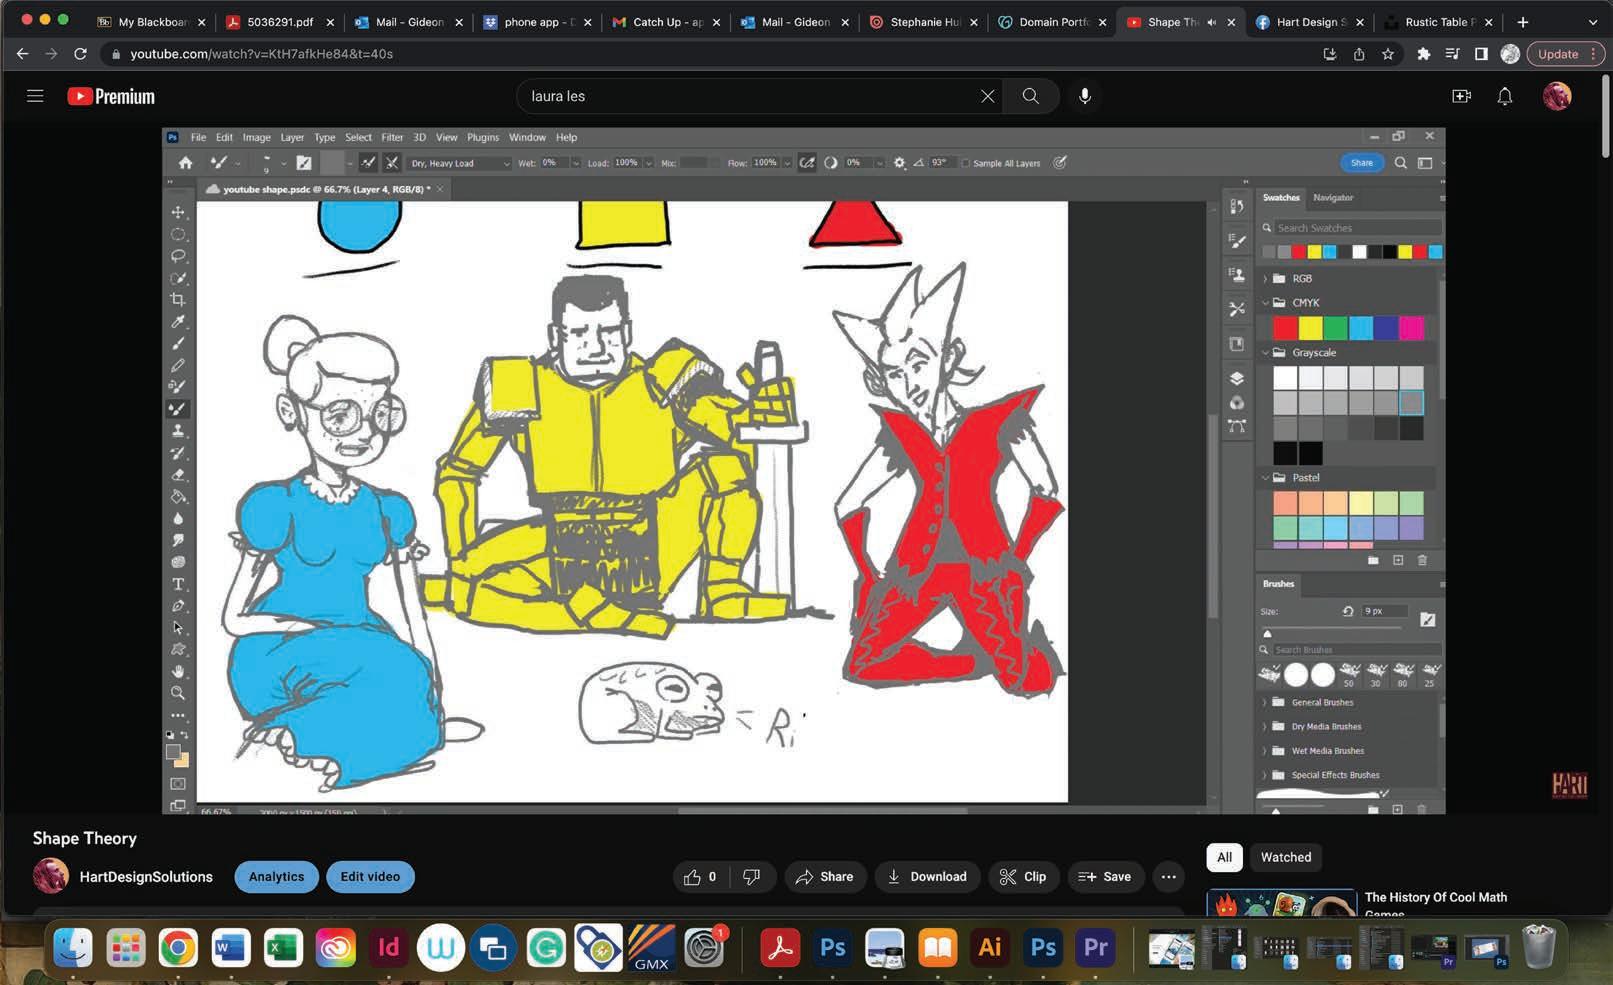This screenshot has width=1613, height=985.
Task: Open Dry, Heavy Load preset dropdown
Action: 459,163
